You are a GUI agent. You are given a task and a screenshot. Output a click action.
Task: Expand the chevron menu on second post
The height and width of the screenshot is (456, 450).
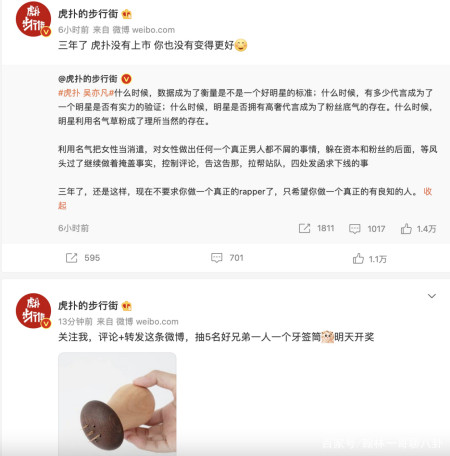pyautogui.click(x=432, y=296)
